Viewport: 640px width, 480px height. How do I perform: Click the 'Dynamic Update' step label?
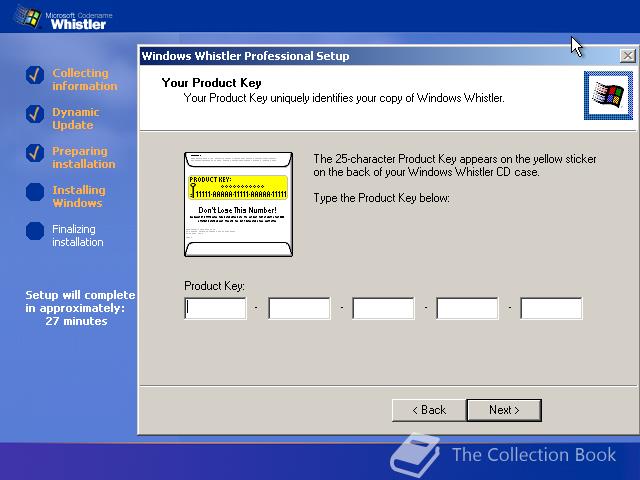[x=76, y=118]
